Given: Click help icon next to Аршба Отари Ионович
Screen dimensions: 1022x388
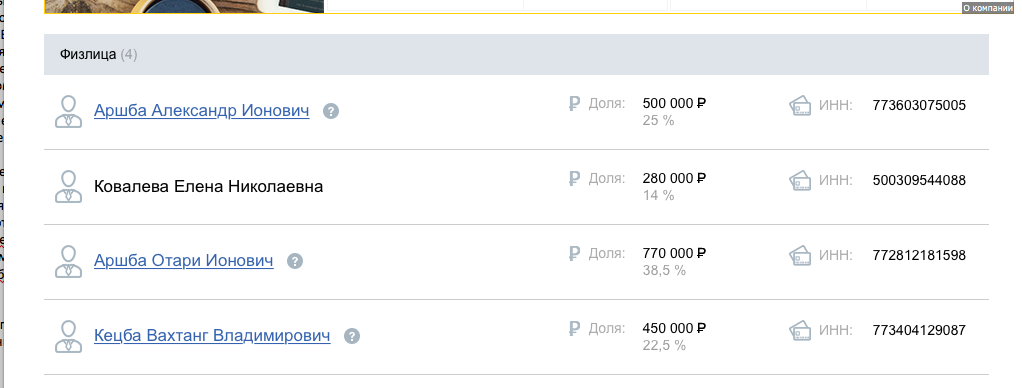Looking at the screenshot, I should point(295,261).
